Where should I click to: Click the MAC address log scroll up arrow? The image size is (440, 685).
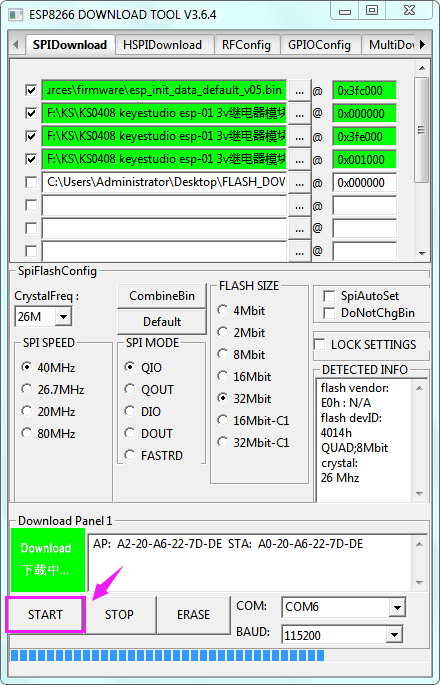click(419, 544)
